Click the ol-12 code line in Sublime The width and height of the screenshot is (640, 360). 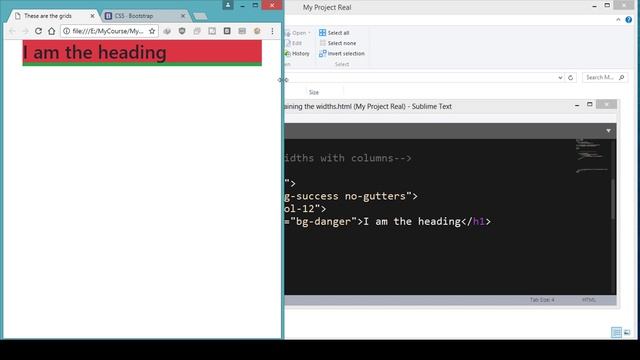pyautogui.click(x=305, y=209)
